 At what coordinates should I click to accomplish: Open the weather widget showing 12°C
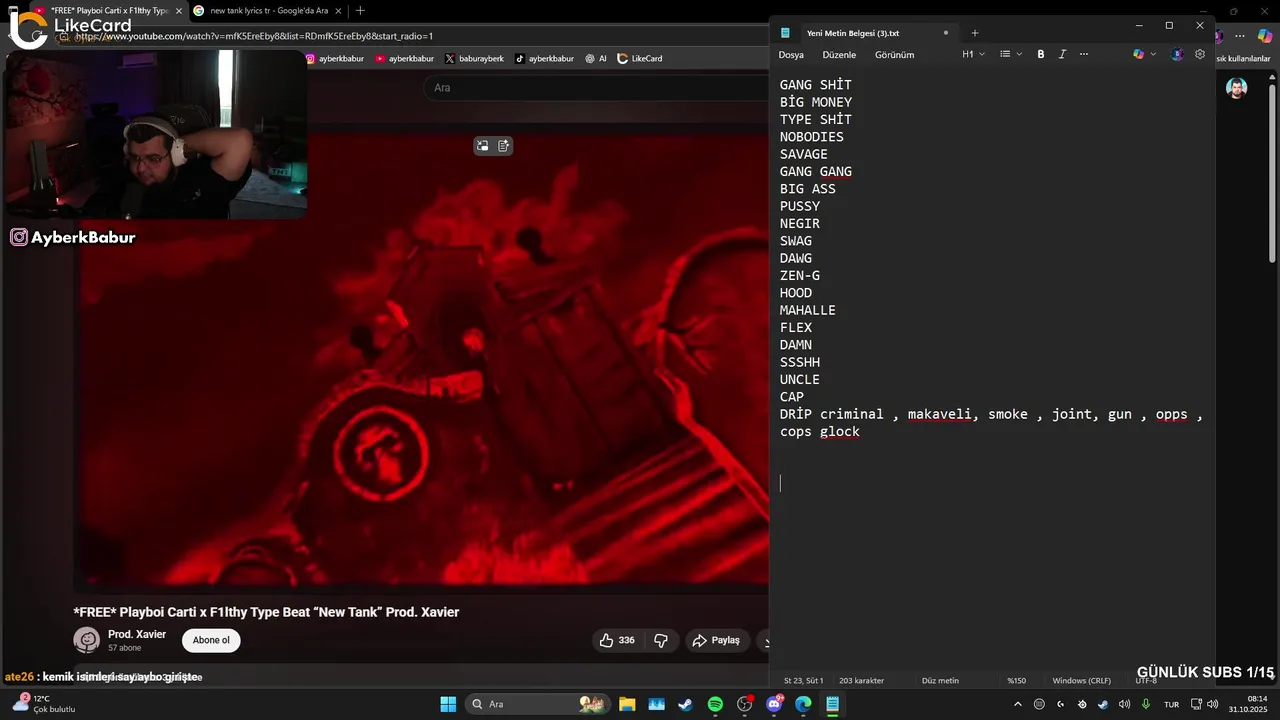tap(43, 704)
